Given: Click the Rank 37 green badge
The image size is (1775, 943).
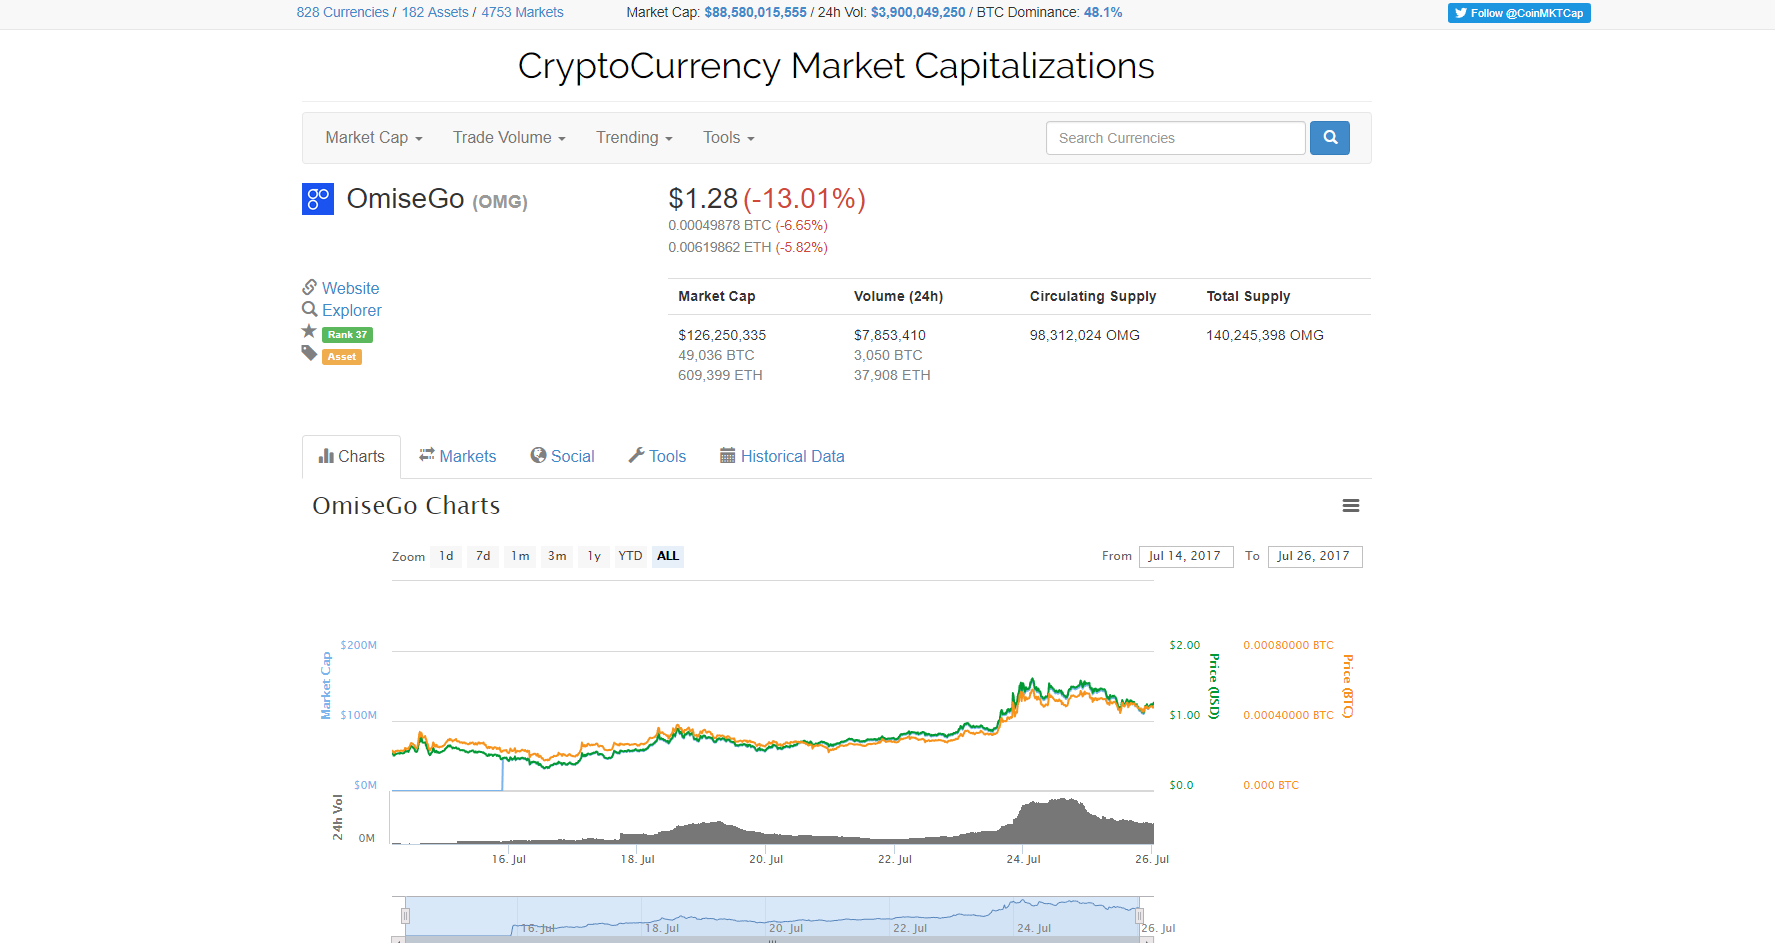Looking at the screenshot, I should (x=347, y=335).
